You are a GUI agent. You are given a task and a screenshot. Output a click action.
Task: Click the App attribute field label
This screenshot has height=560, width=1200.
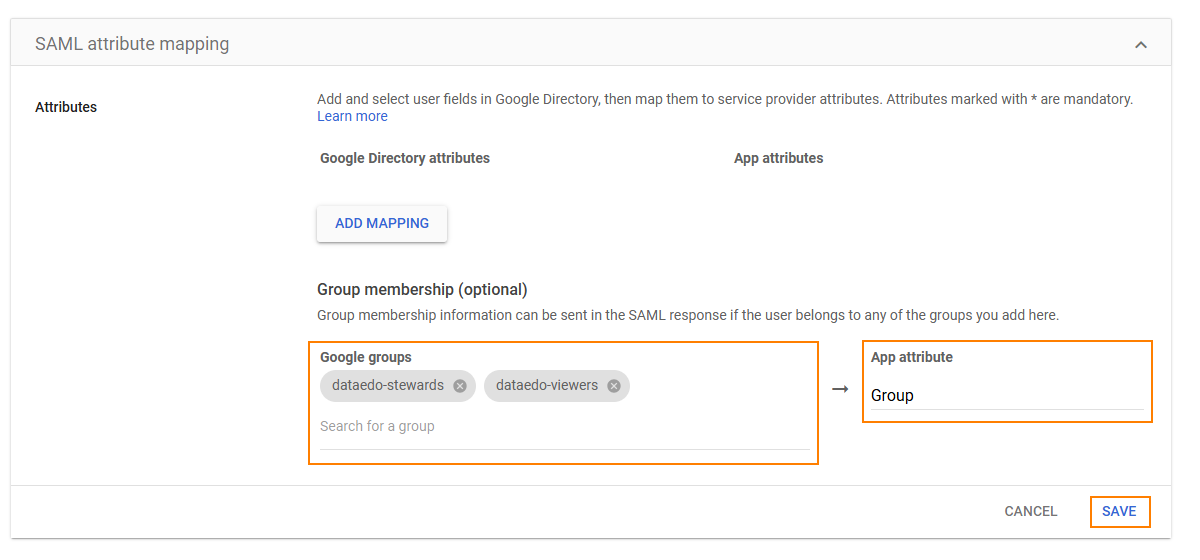[912, 357]
